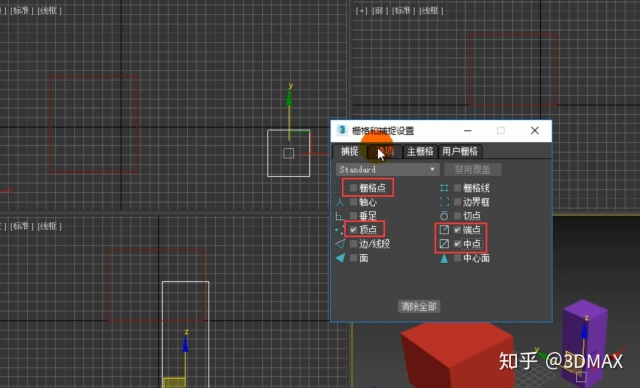This screenshot has height=388, width=640.
Task: Click the 清除全部 button
Action: coord(419,306)
